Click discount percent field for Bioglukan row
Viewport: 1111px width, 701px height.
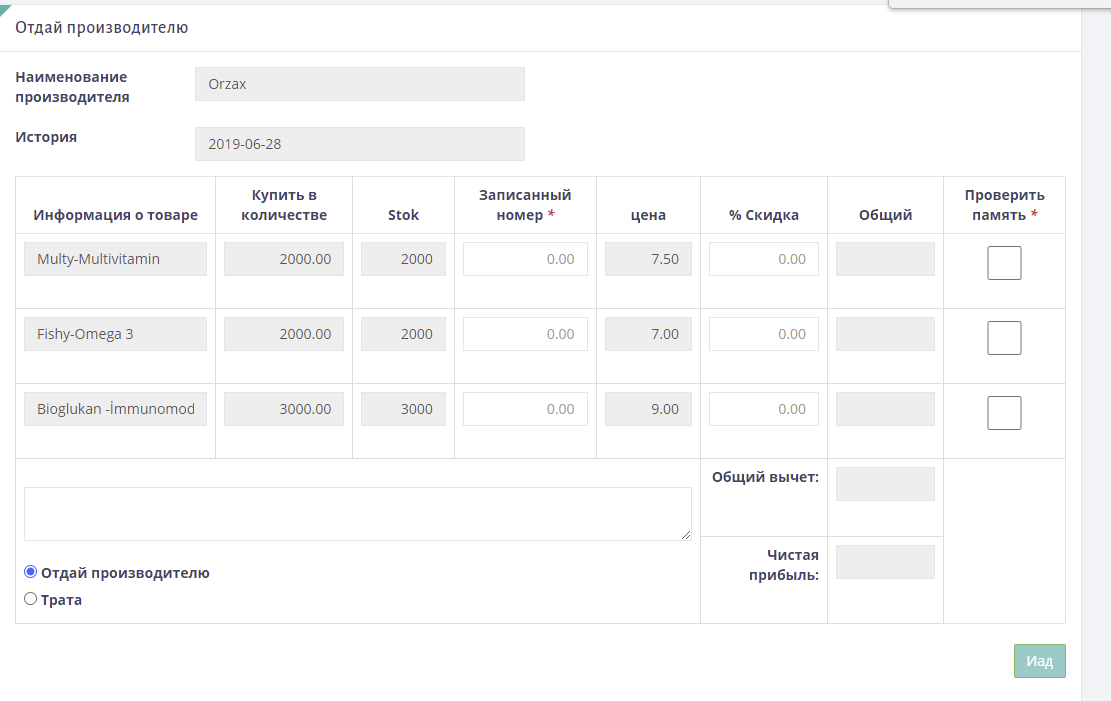point(764,409)
